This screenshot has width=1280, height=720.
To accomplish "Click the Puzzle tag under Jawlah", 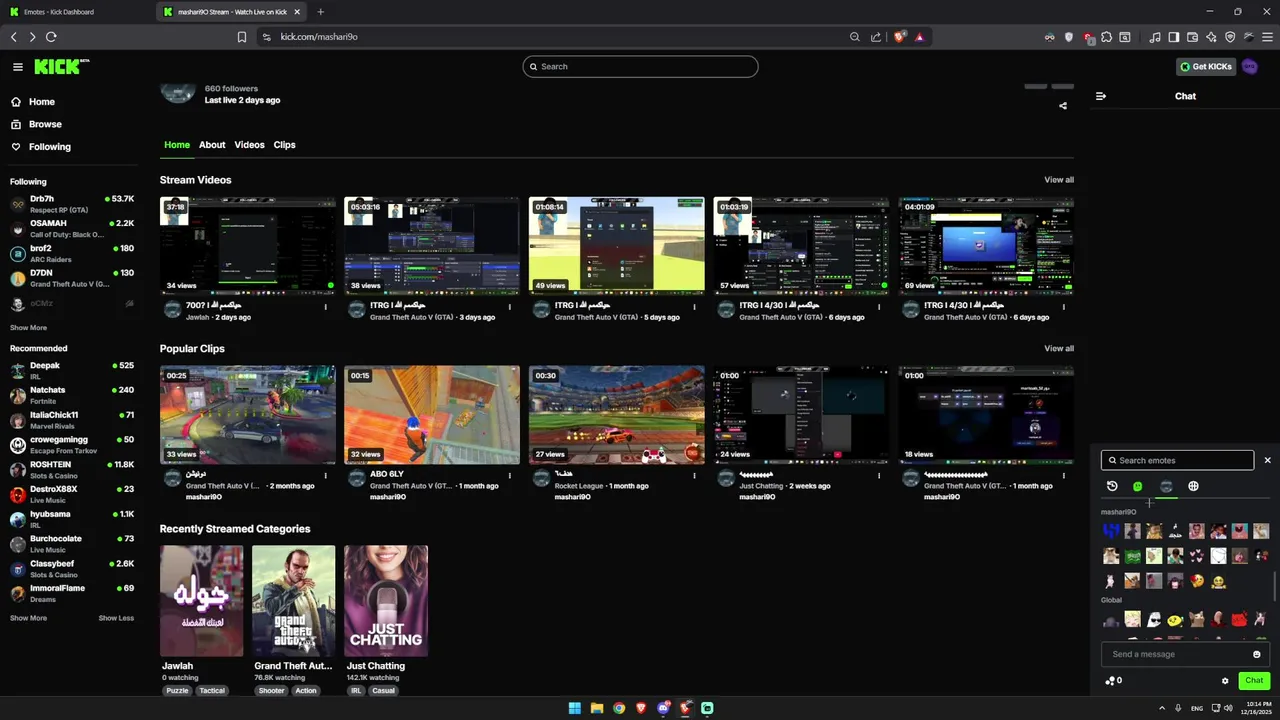I will pos(177,691).
